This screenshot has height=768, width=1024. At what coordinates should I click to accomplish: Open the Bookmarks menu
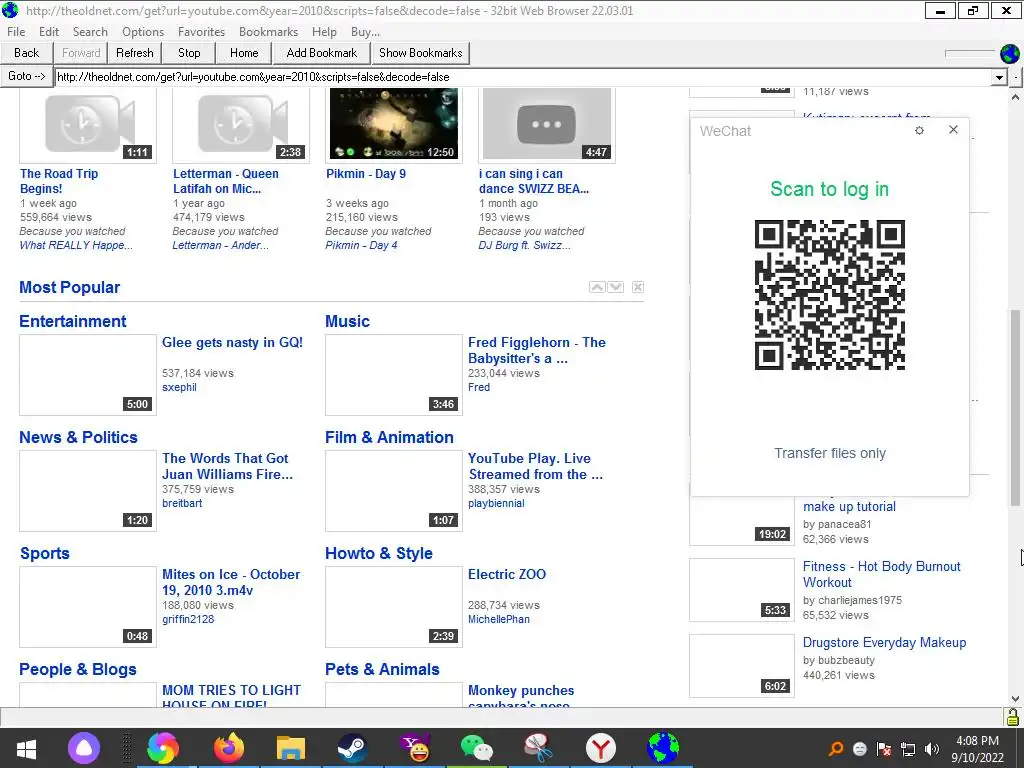[x=268, y=32]
